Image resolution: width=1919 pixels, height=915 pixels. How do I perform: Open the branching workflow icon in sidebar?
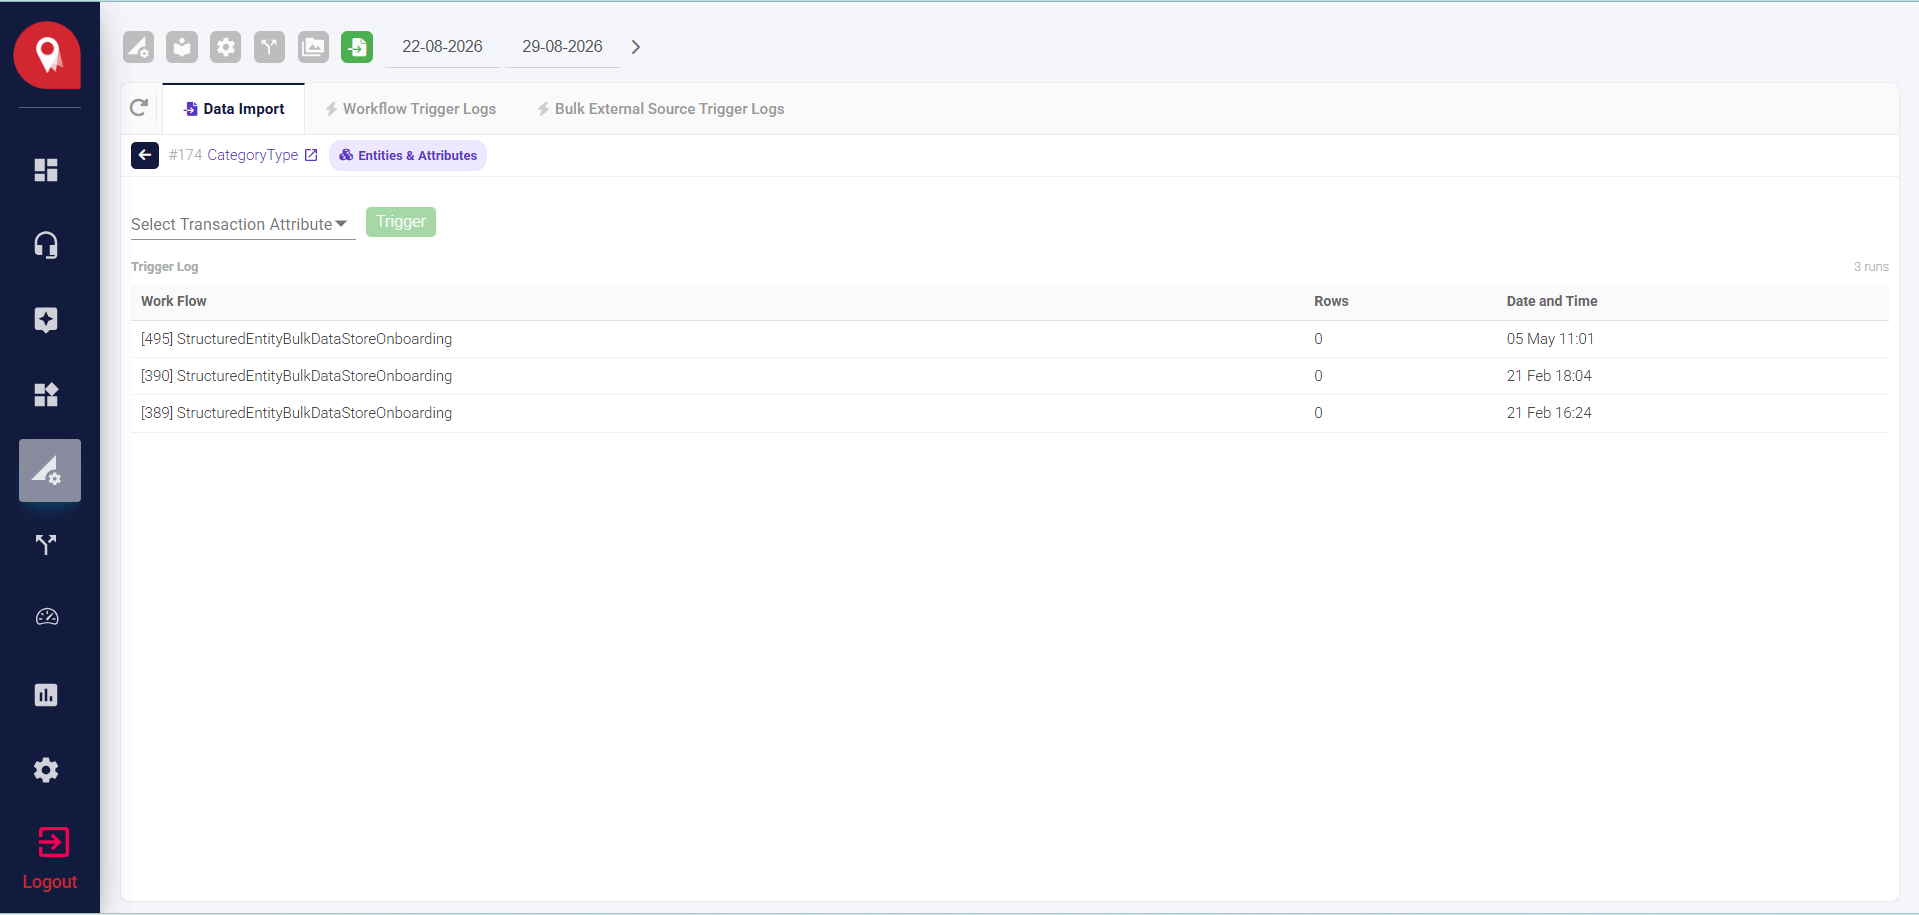46,544
